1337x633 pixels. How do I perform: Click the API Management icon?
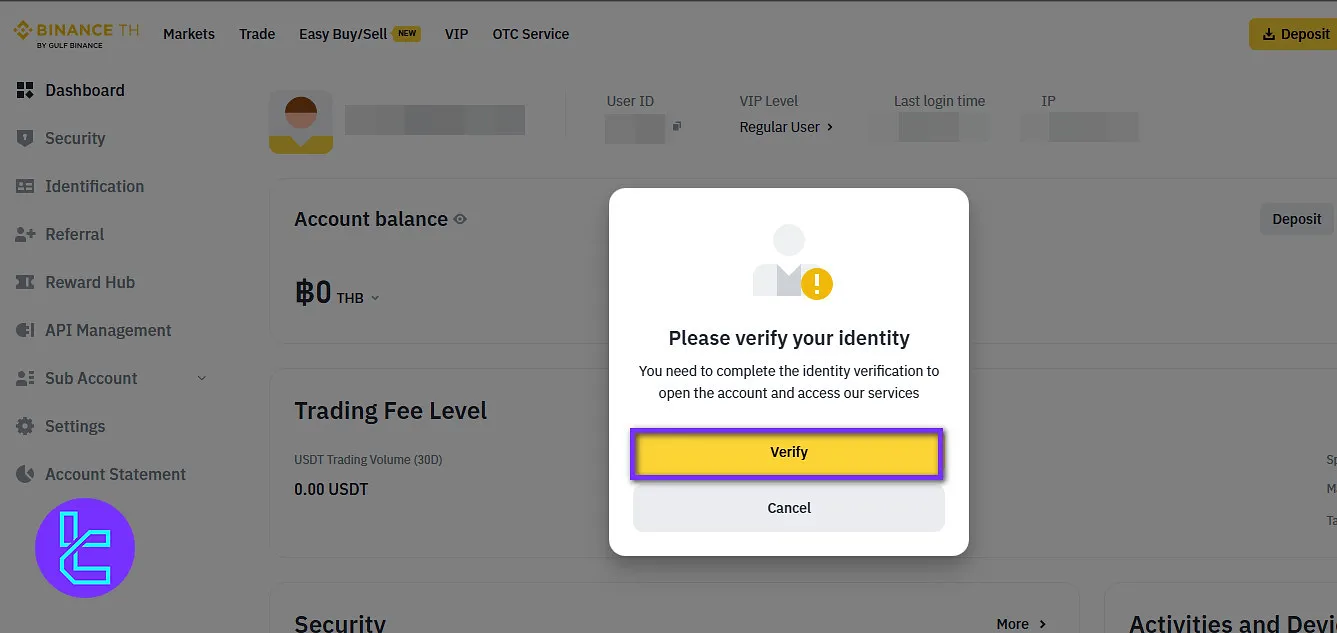(x=25, y=330)
